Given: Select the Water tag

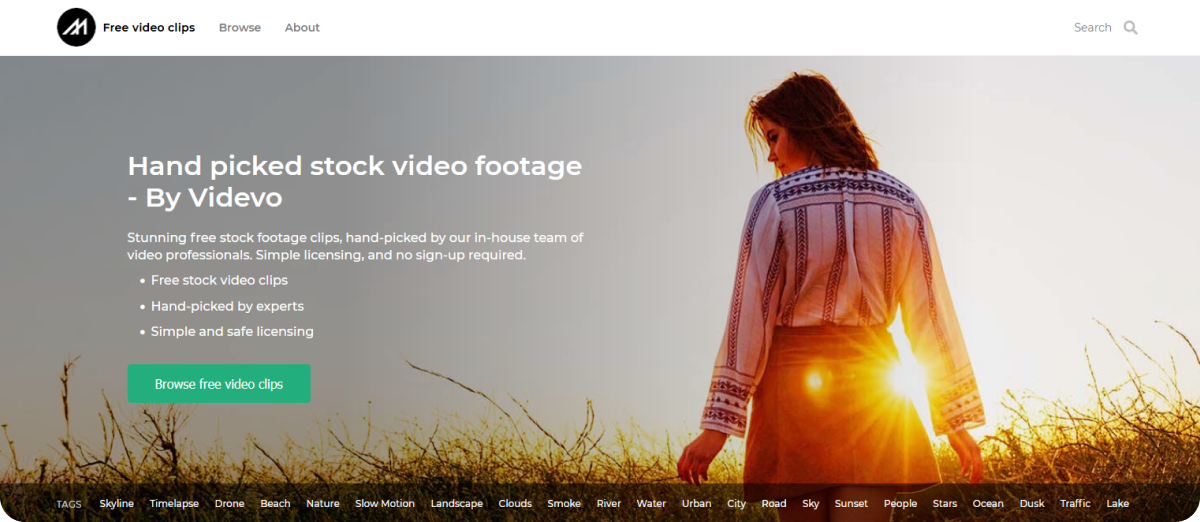Looking at the screenshot, I should [651, 504].
